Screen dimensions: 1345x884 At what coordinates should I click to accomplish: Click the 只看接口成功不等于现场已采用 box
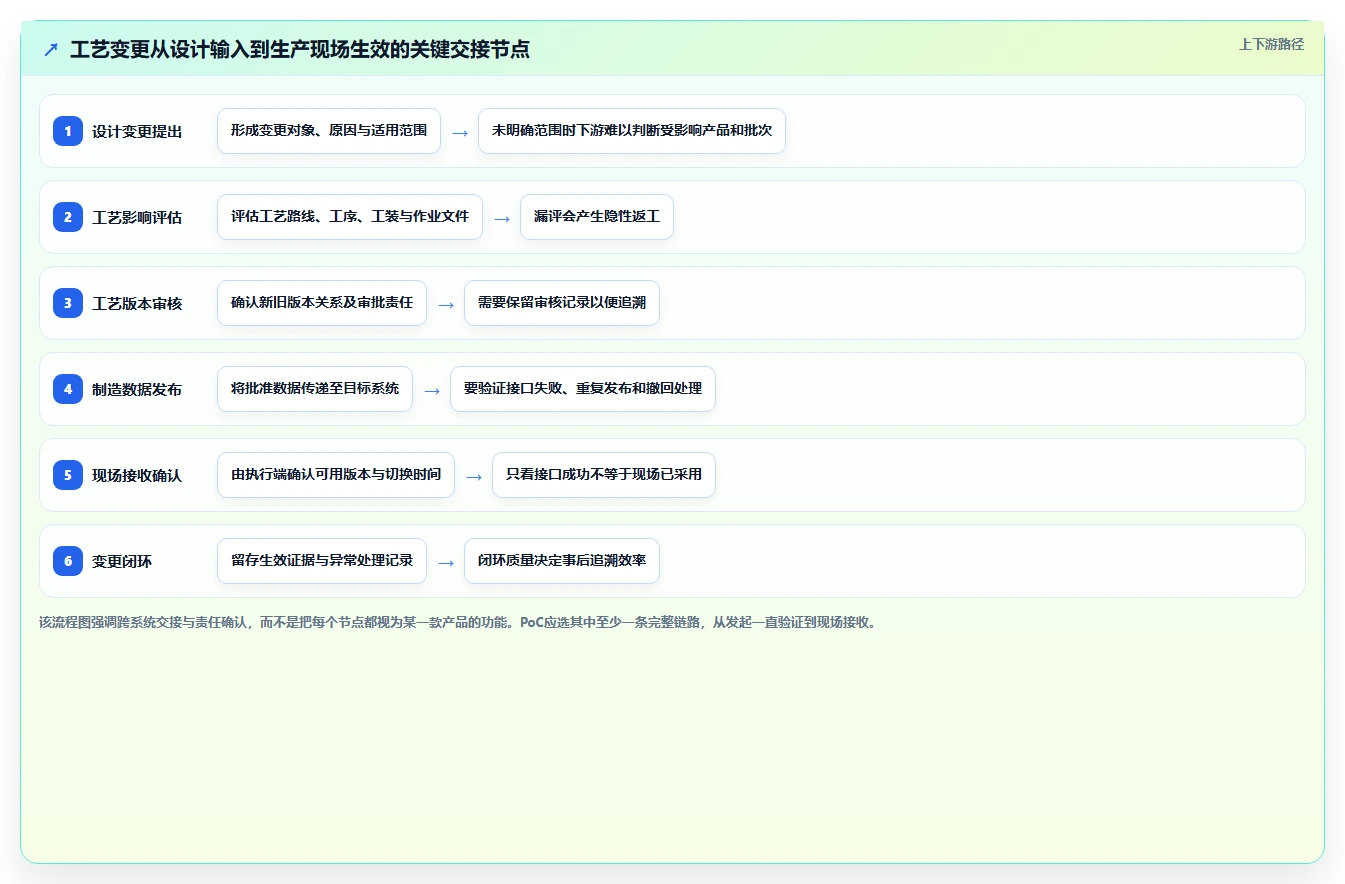(x=604, y=475)
